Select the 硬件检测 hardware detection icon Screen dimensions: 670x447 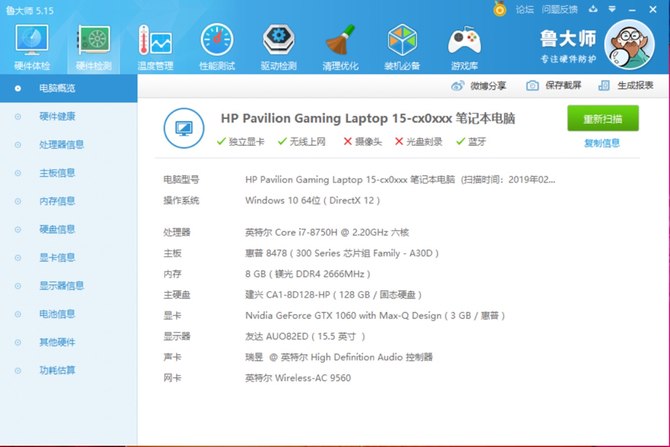[94, 47]
